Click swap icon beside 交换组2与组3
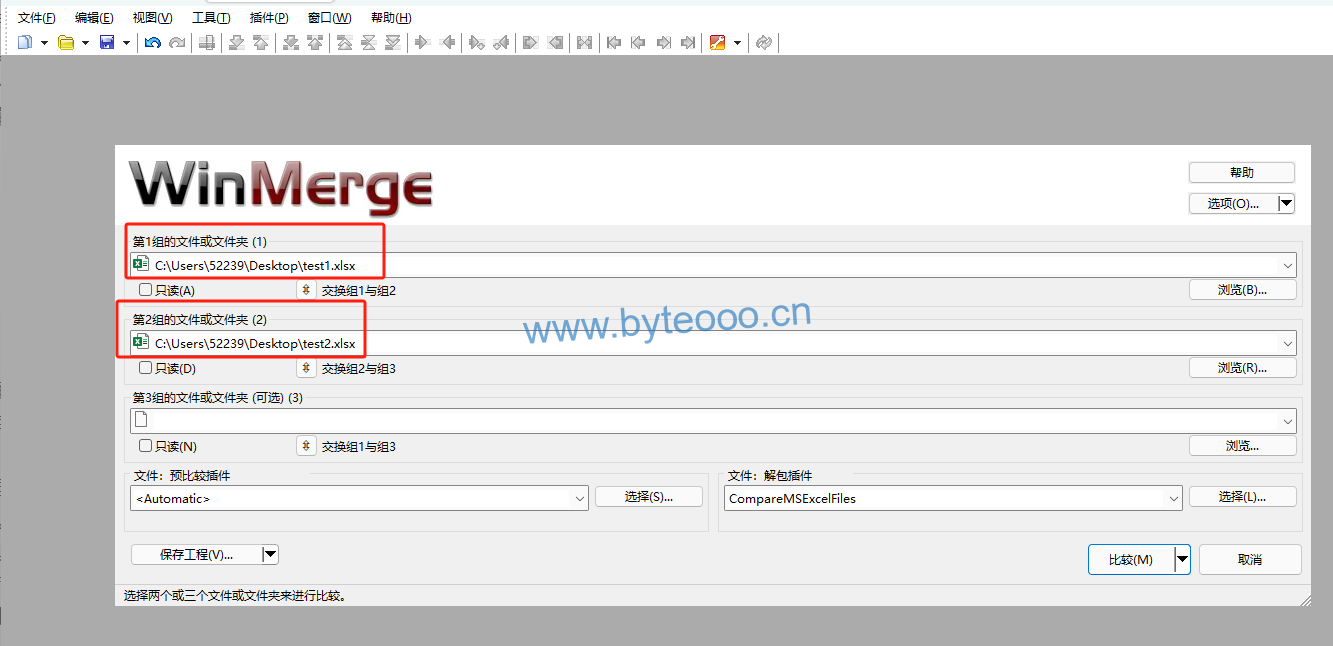The height and width of the screenshot is (646, 1333). point(307,368)
